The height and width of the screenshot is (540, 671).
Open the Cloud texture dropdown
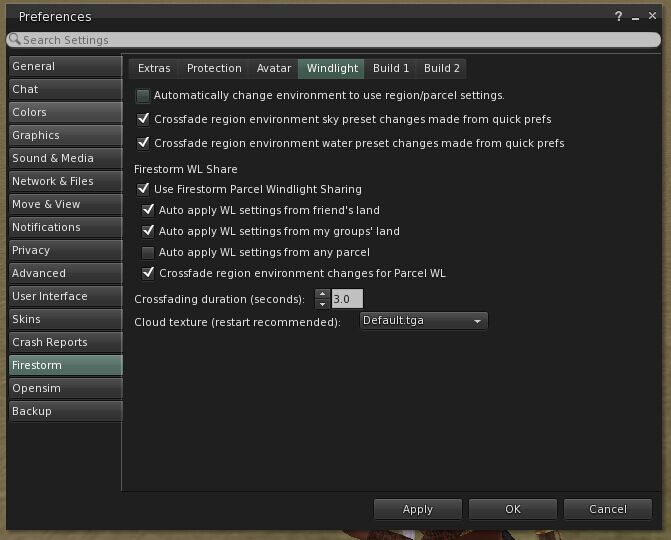coord(424,320)
